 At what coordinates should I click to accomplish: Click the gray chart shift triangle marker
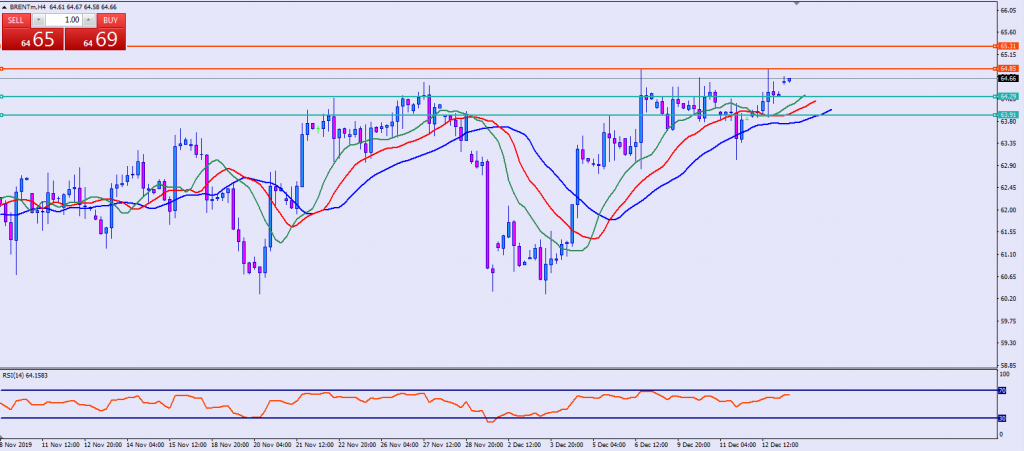(796, 4)
